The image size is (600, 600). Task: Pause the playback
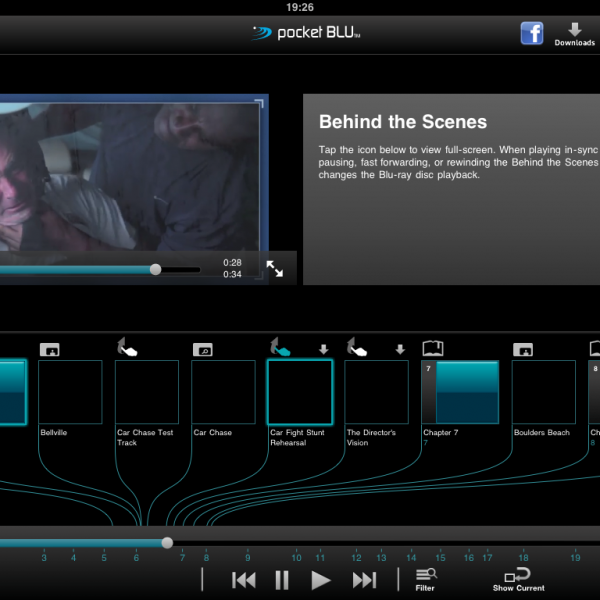click(282, 580)
